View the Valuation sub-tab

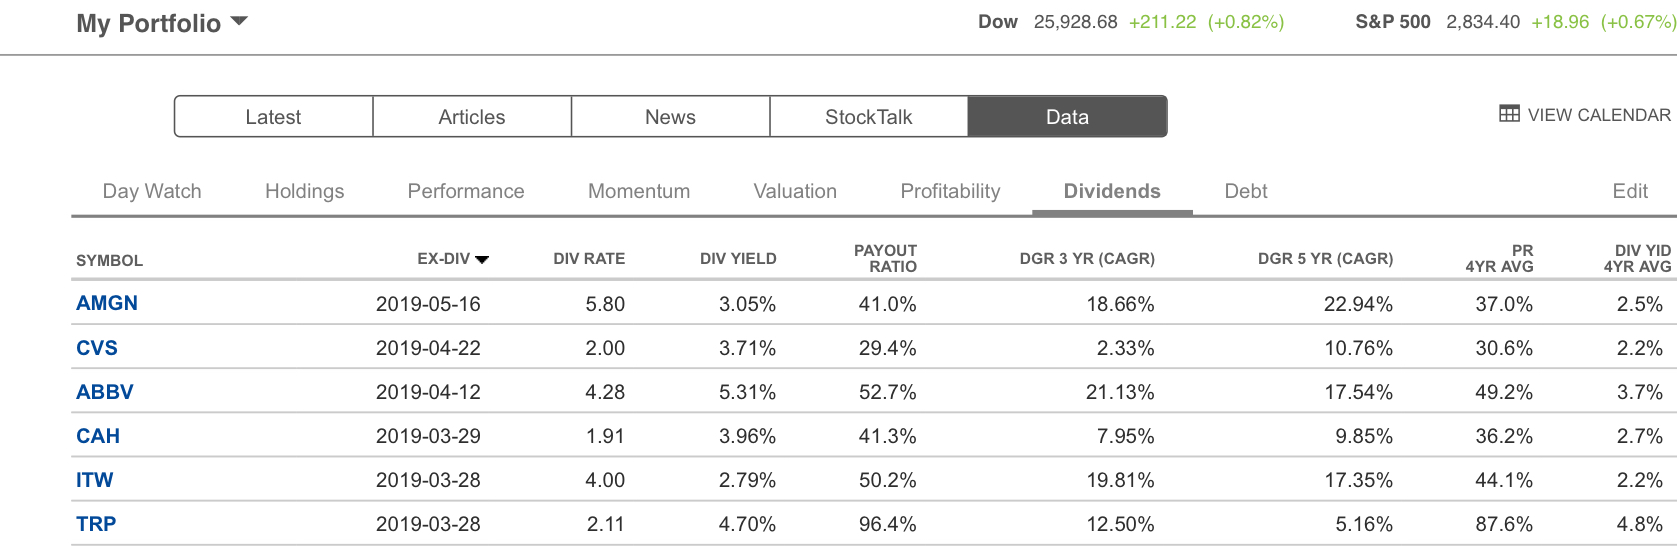pyautogui.click(x=795, y=191)
